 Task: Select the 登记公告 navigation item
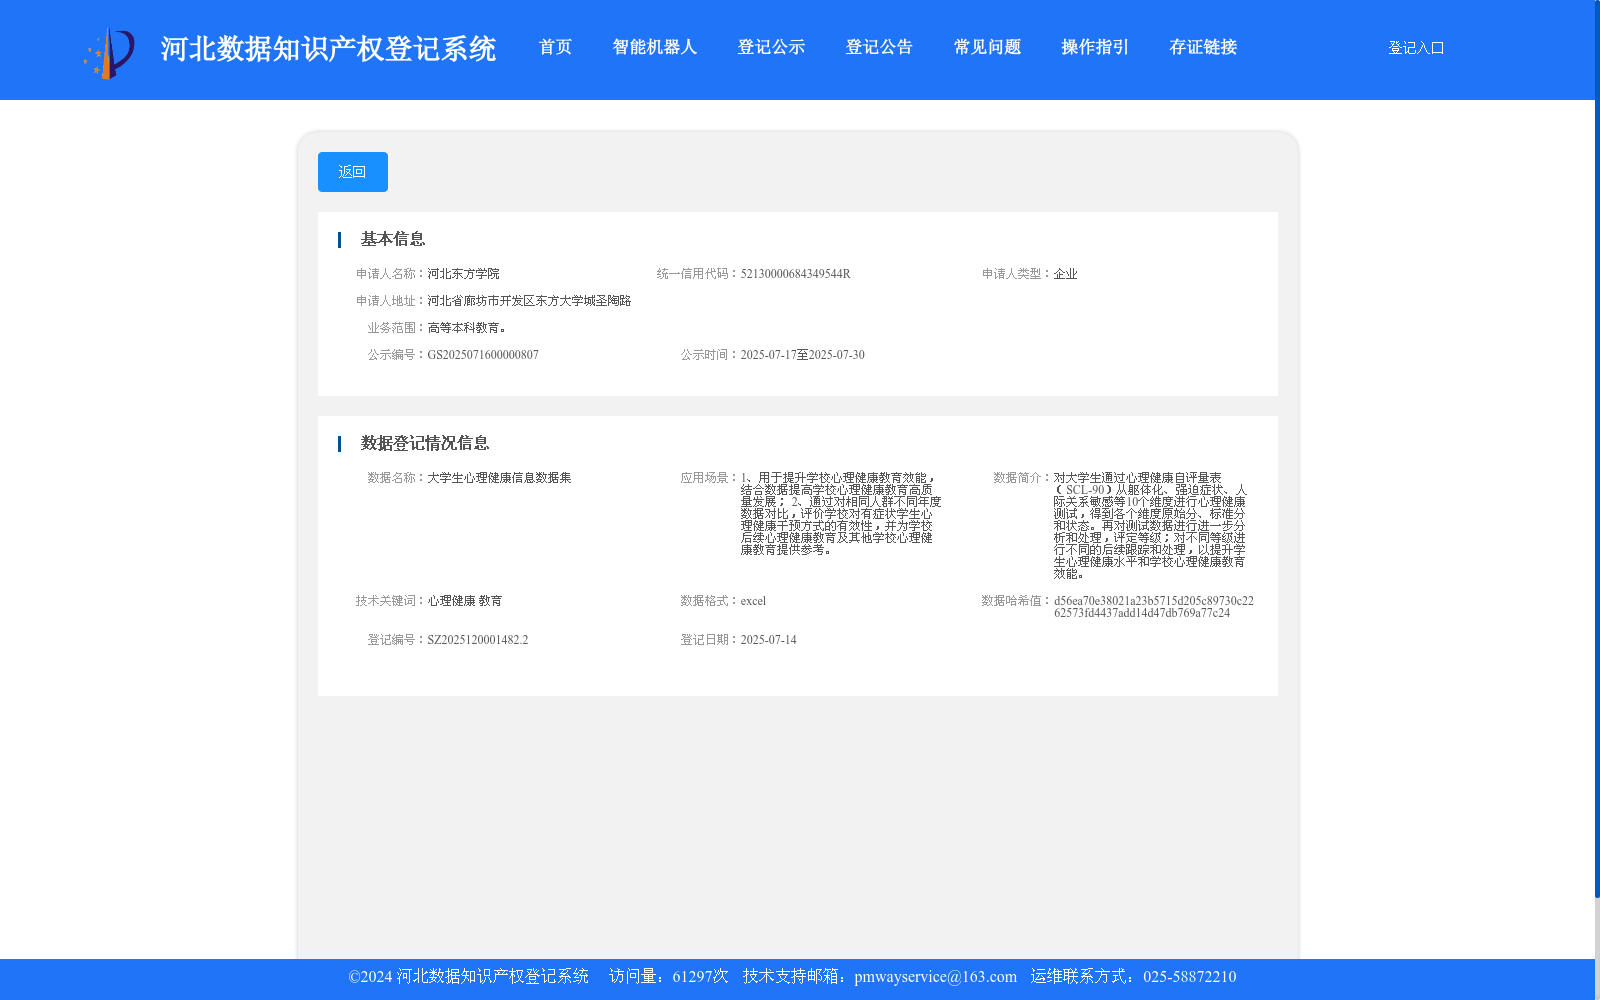click(x=878, y=47)
